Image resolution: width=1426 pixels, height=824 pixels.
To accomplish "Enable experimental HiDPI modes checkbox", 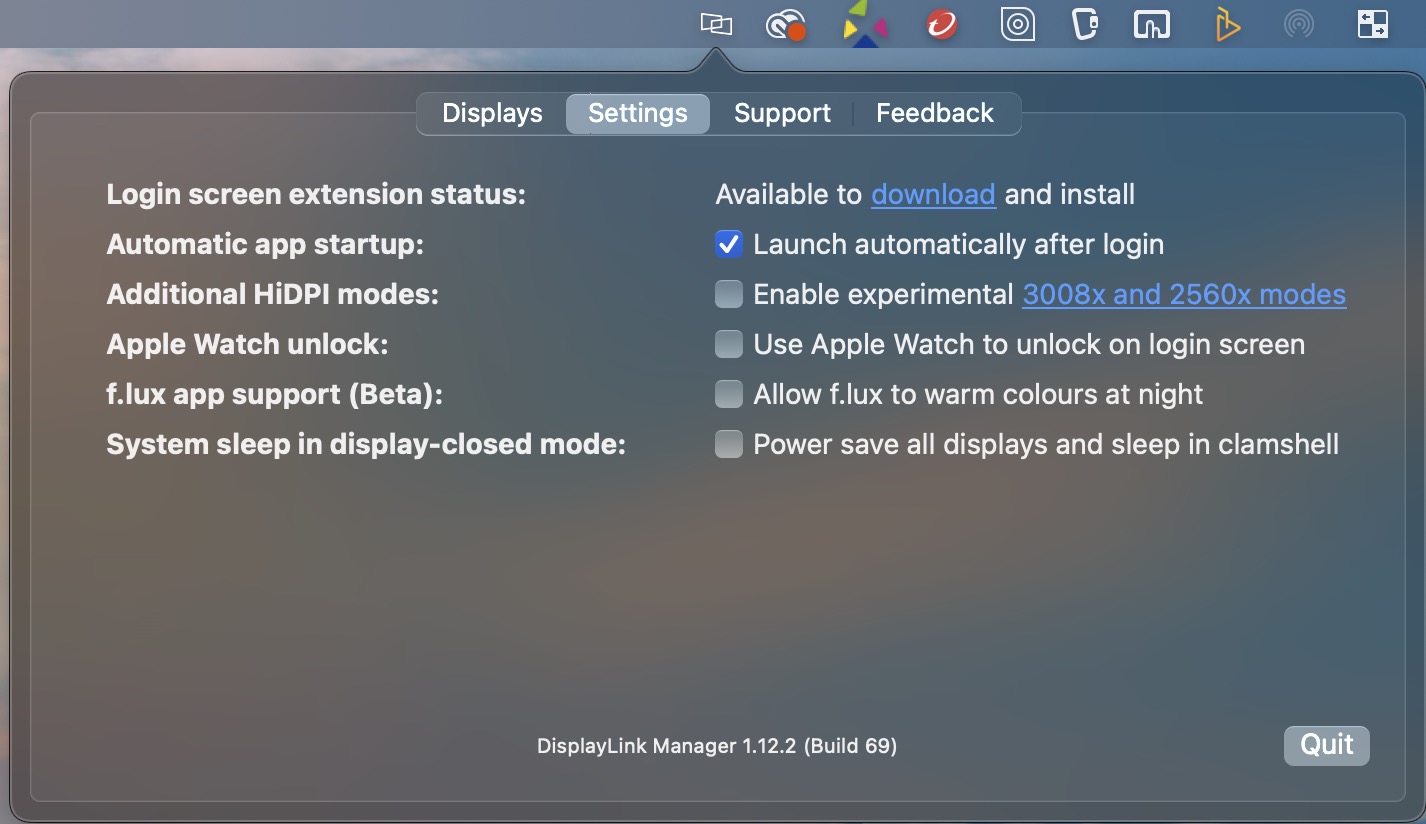I will coord(729,293).
